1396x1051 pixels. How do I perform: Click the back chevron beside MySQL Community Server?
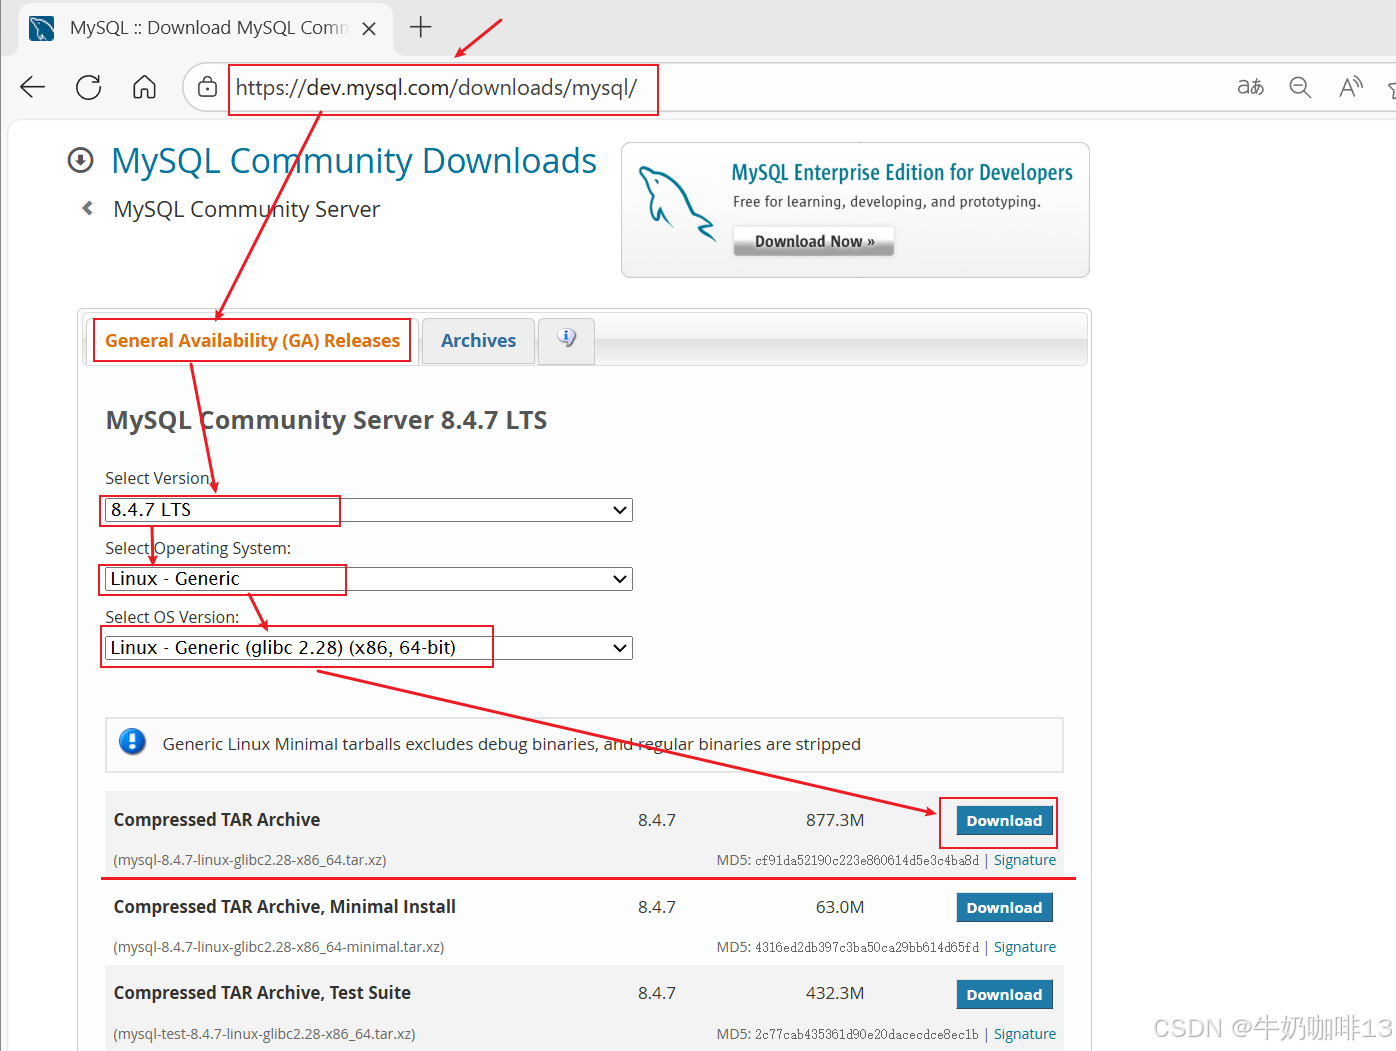[88, 208]
